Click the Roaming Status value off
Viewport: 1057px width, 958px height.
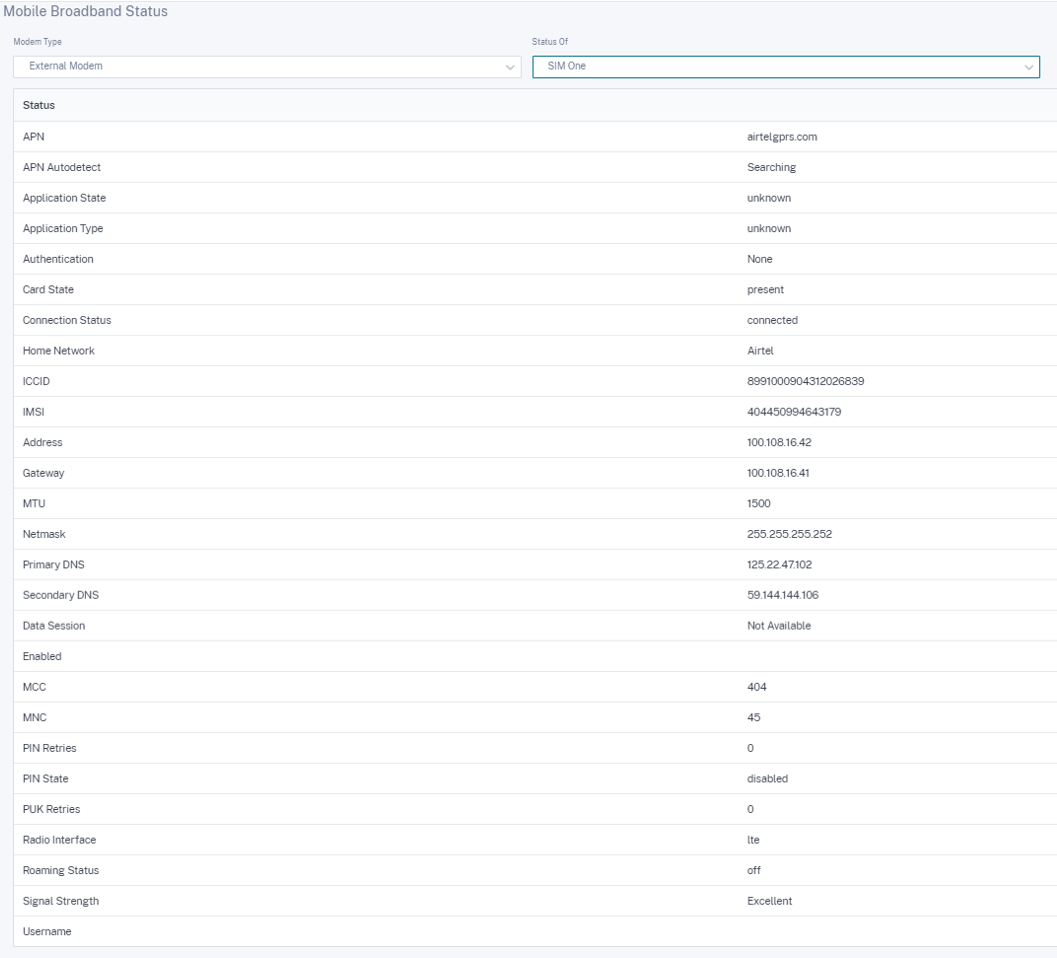(x=754, y=870)
